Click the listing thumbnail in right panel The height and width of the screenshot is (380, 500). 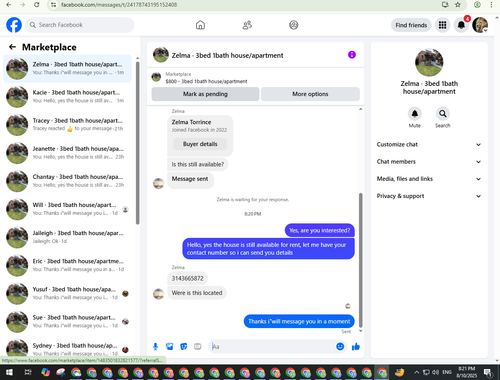tap(429, 62)
